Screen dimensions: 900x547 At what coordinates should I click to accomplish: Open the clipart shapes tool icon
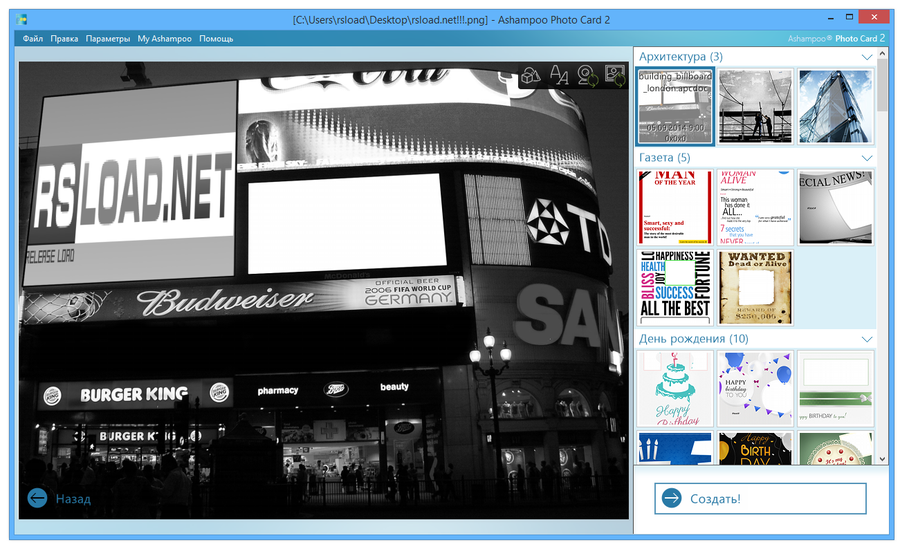[531, 75]
